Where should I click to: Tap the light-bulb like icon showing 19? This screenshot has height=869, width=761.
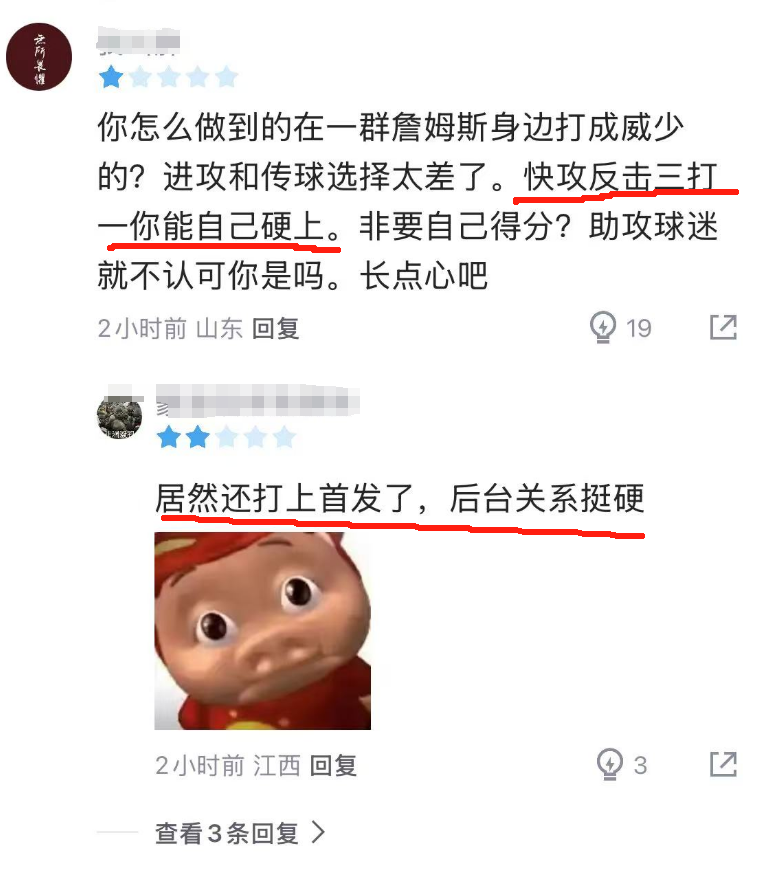pyautogui.click(x=602, y=327)
